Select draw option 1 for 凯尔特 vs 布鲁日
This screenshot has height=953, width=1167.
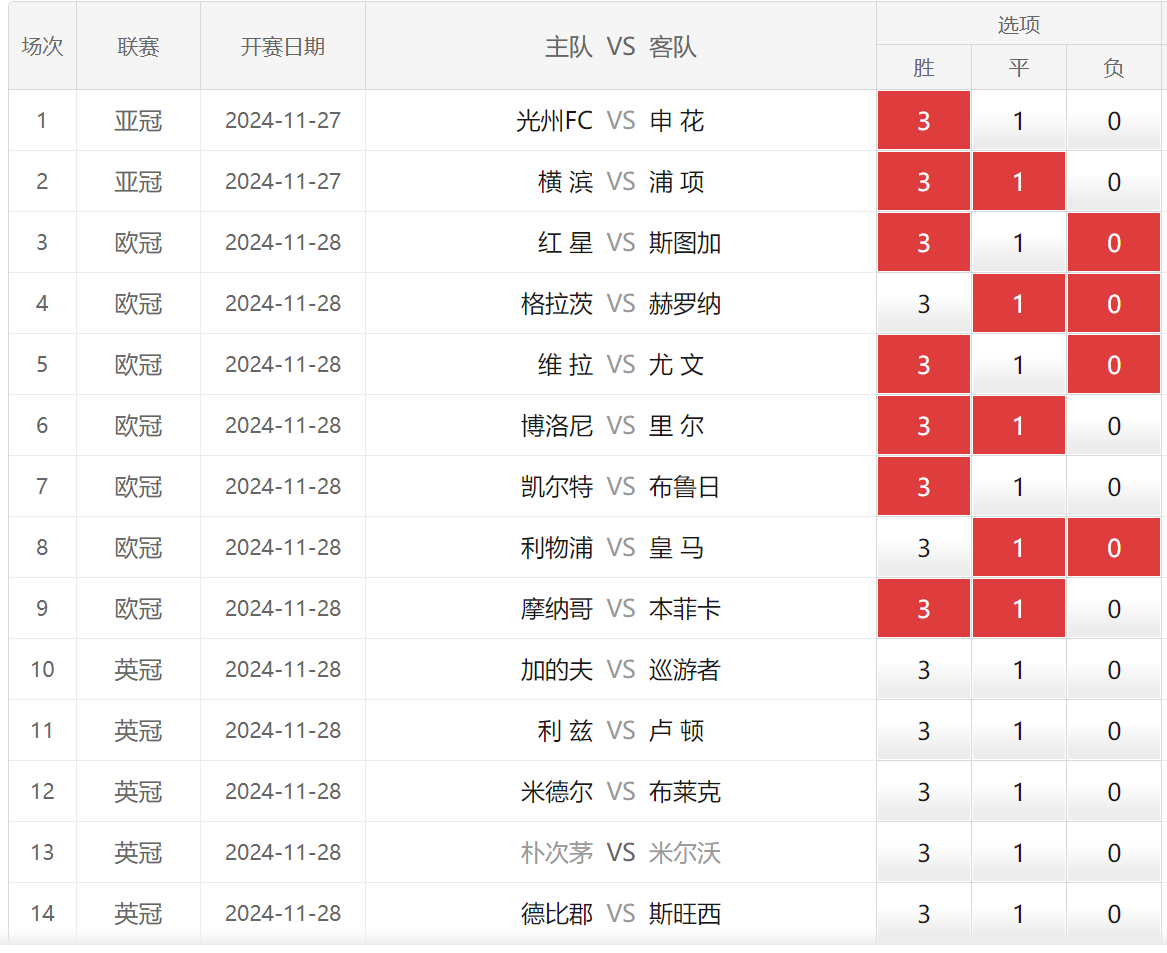tap(1019, 487)
